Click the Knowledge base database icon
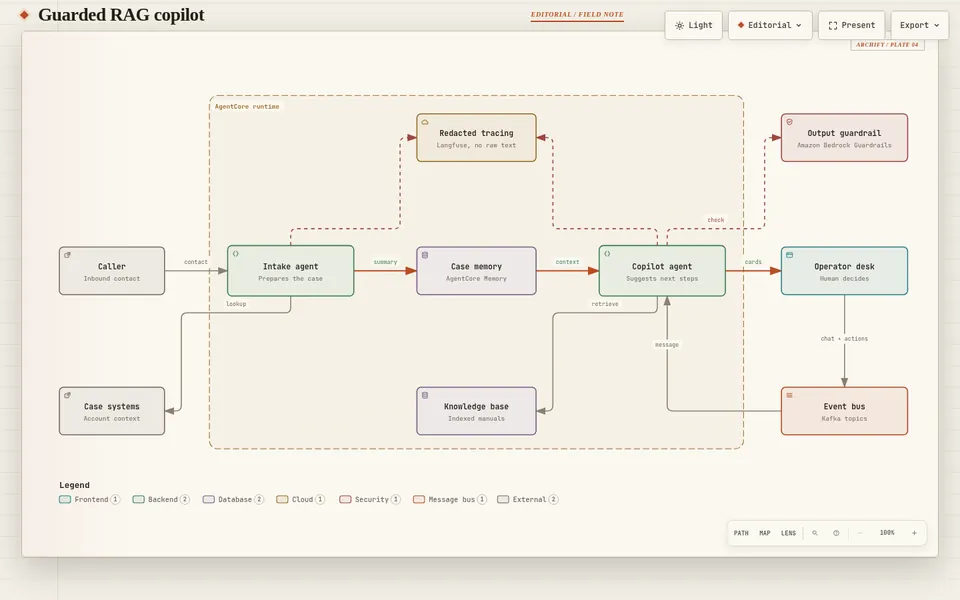Screen dimensions: 960x600 pos(425,395)
